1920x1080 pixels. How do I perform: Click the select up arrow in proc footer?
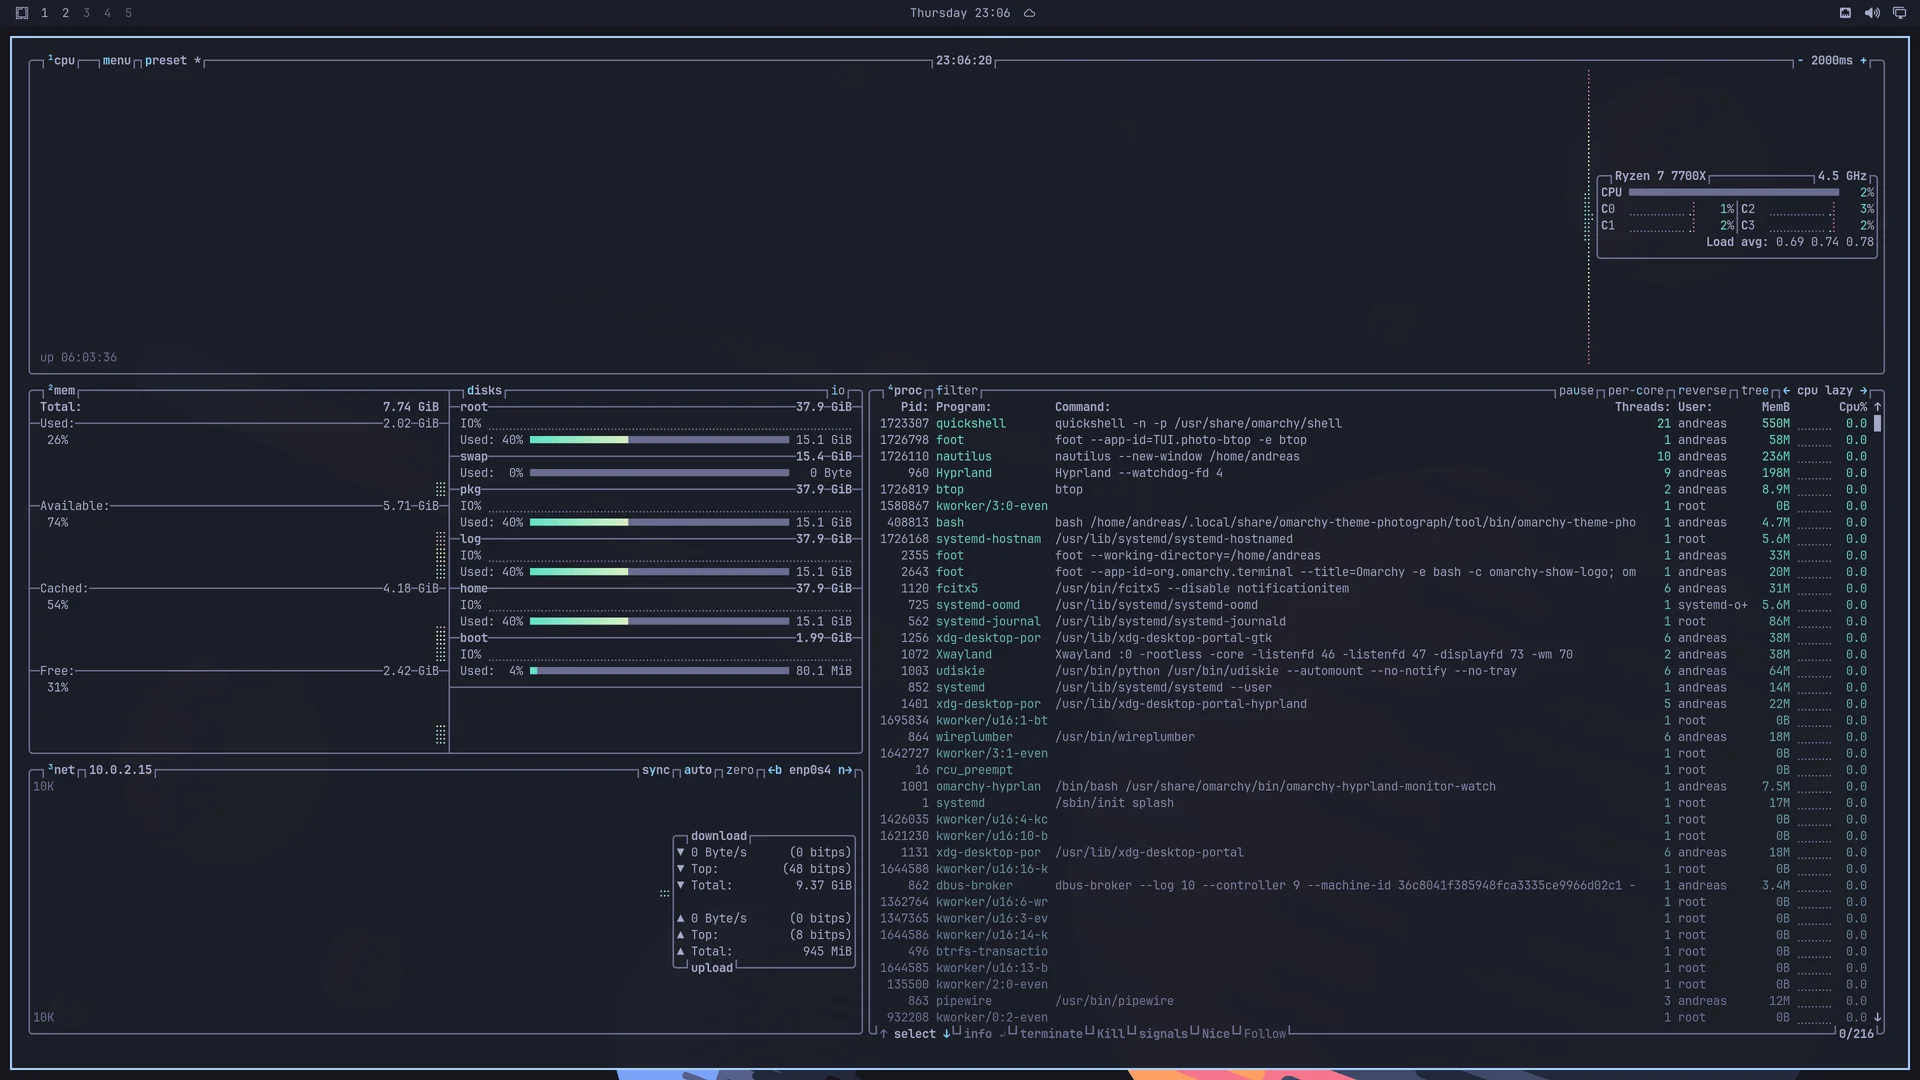(x=883, y=1034)
